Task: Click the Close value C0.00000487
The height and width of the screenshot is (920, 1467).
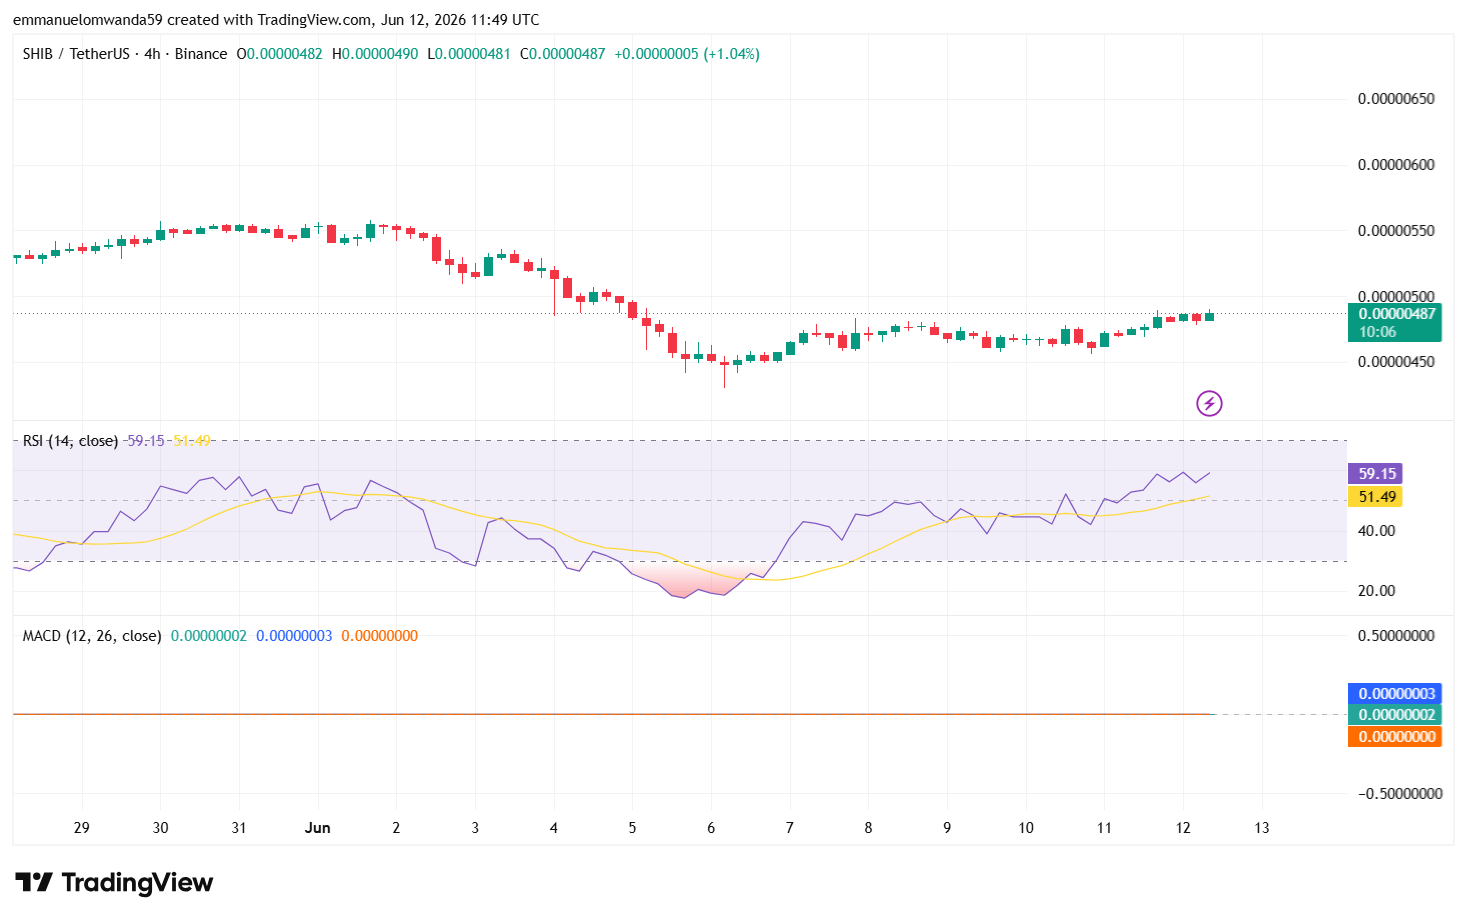Action: (562, 54)
